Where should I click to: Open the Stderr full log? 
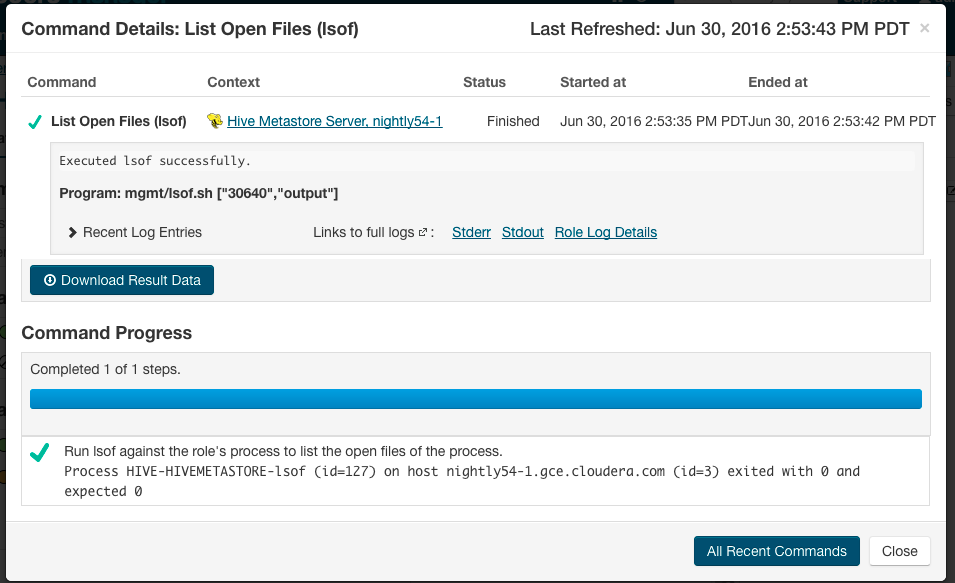click(x=471, y=232)
